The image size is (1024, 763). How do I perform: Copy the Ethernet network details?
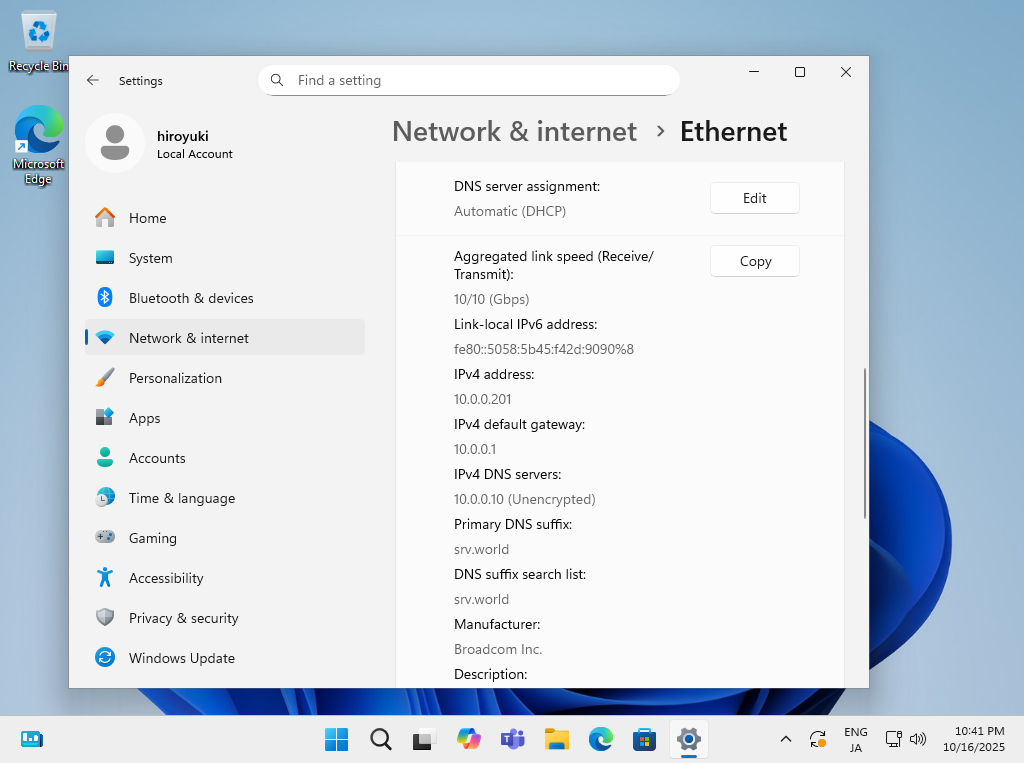point(754,261)
